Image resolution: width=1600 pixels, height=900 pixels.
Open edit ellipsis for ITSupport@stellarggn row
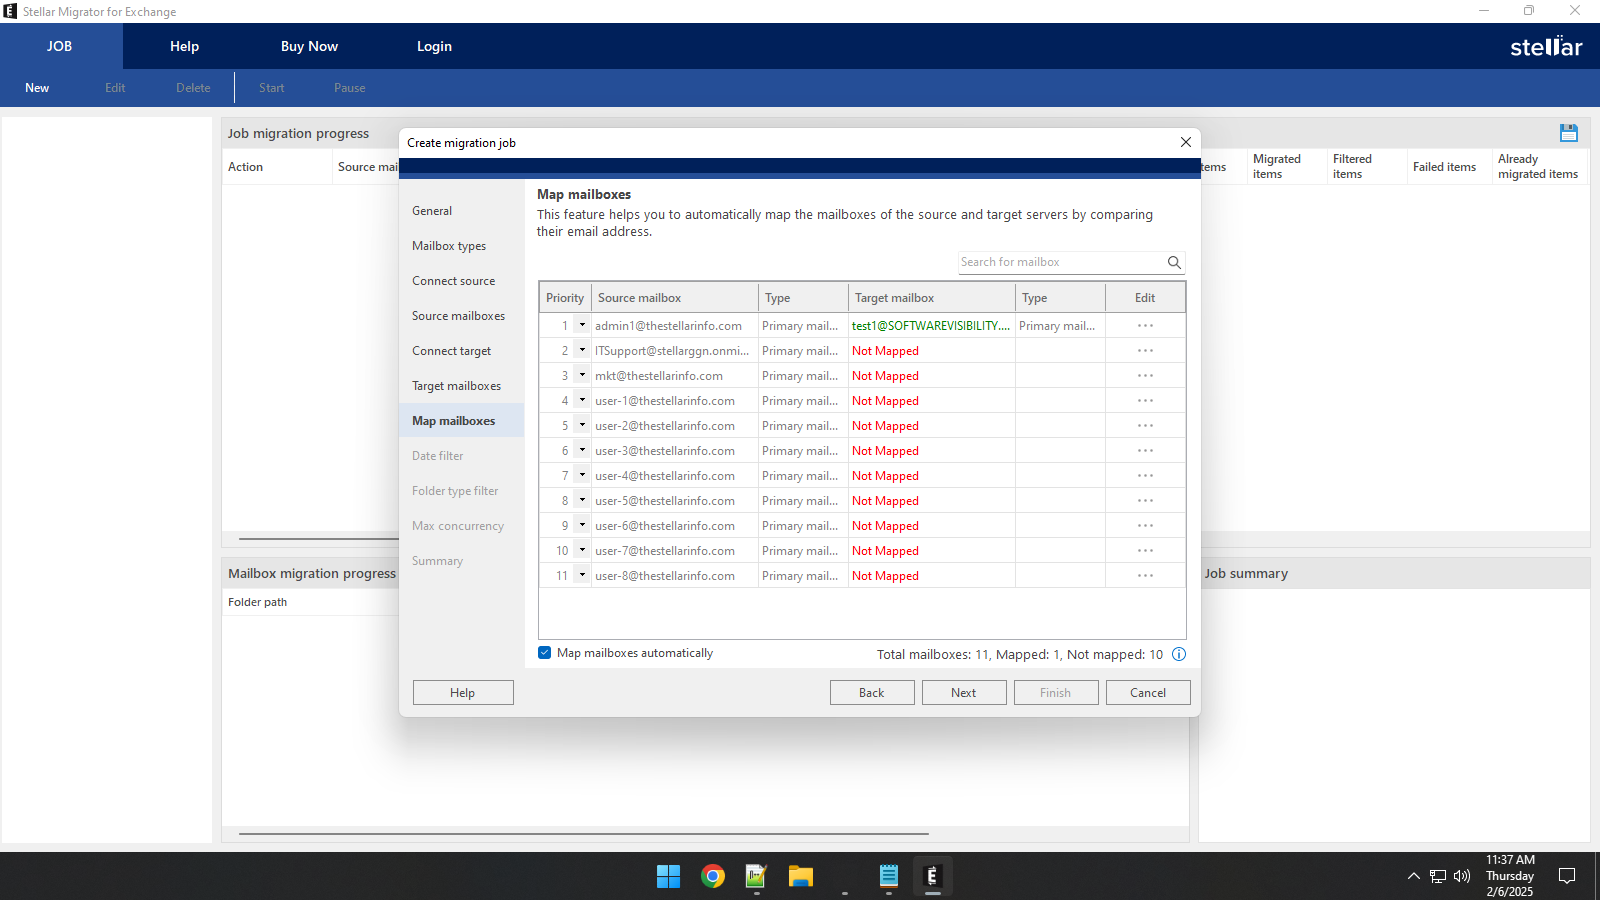(x=1145, y=351)
